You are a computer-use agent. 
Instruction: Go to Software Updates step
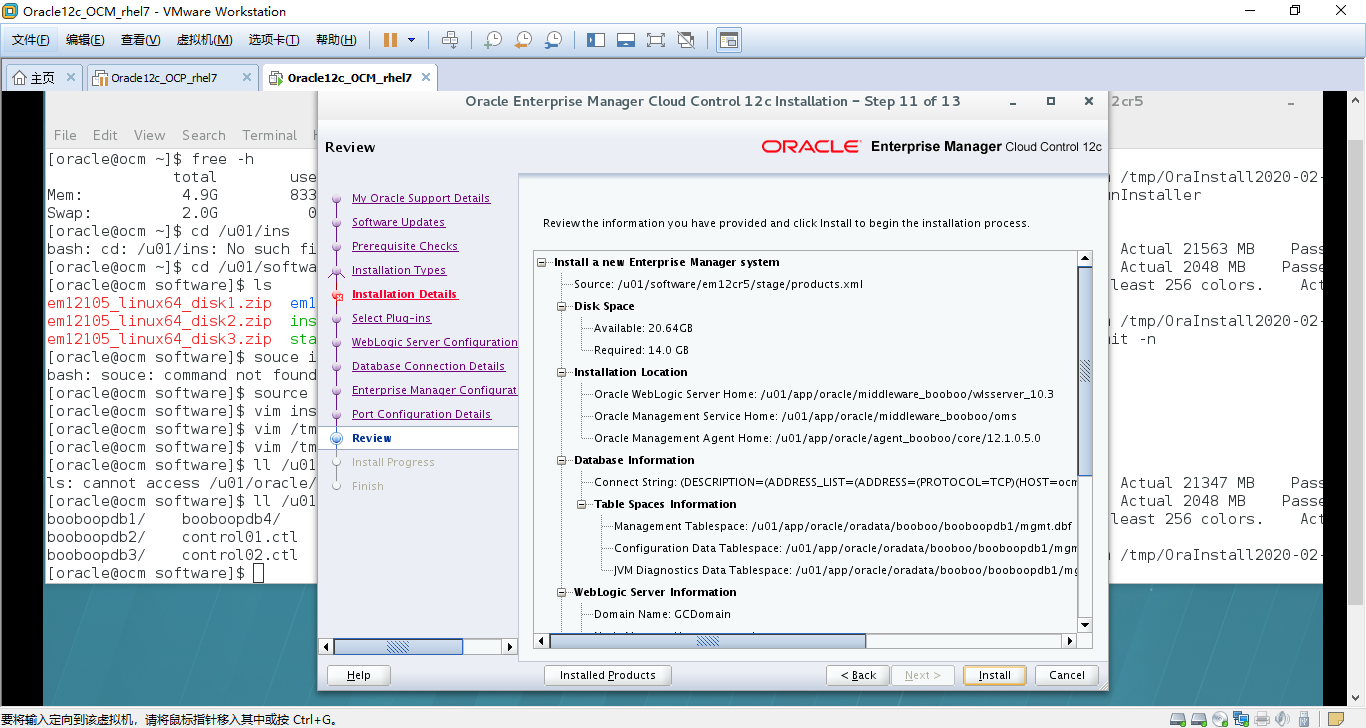pyautogui.click(x=398, y=222)
